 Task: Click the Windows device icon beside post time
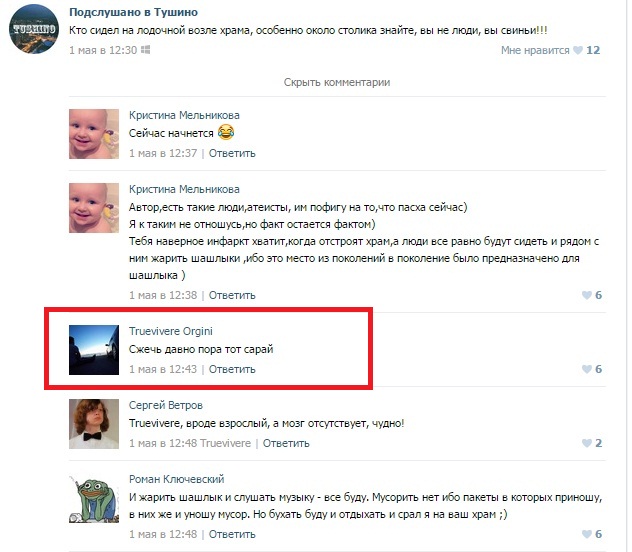pyautogui.click(x=146, y=50)
